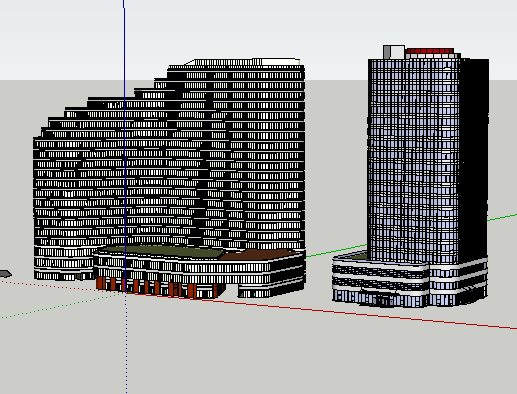Click the brown roof section of the podium

[x=258, y=255]
